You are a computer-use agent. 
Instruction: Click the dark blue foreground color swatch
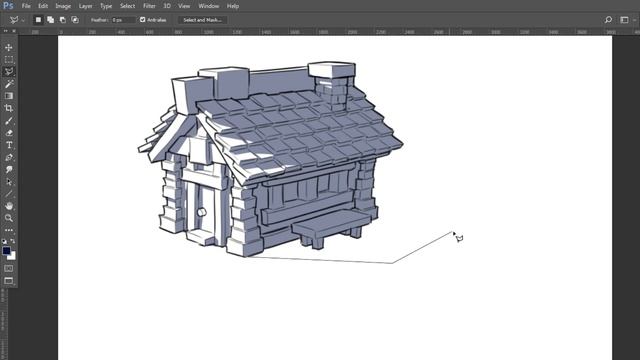6,251
